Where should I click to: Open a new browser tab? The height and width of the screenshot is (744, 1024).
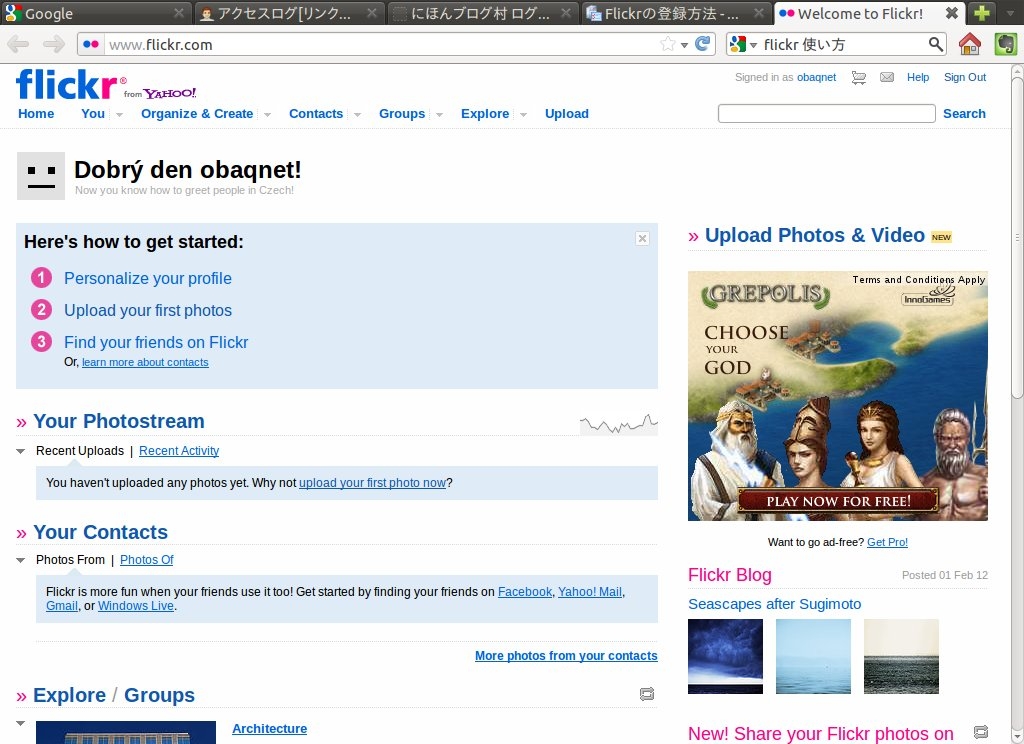982,12
